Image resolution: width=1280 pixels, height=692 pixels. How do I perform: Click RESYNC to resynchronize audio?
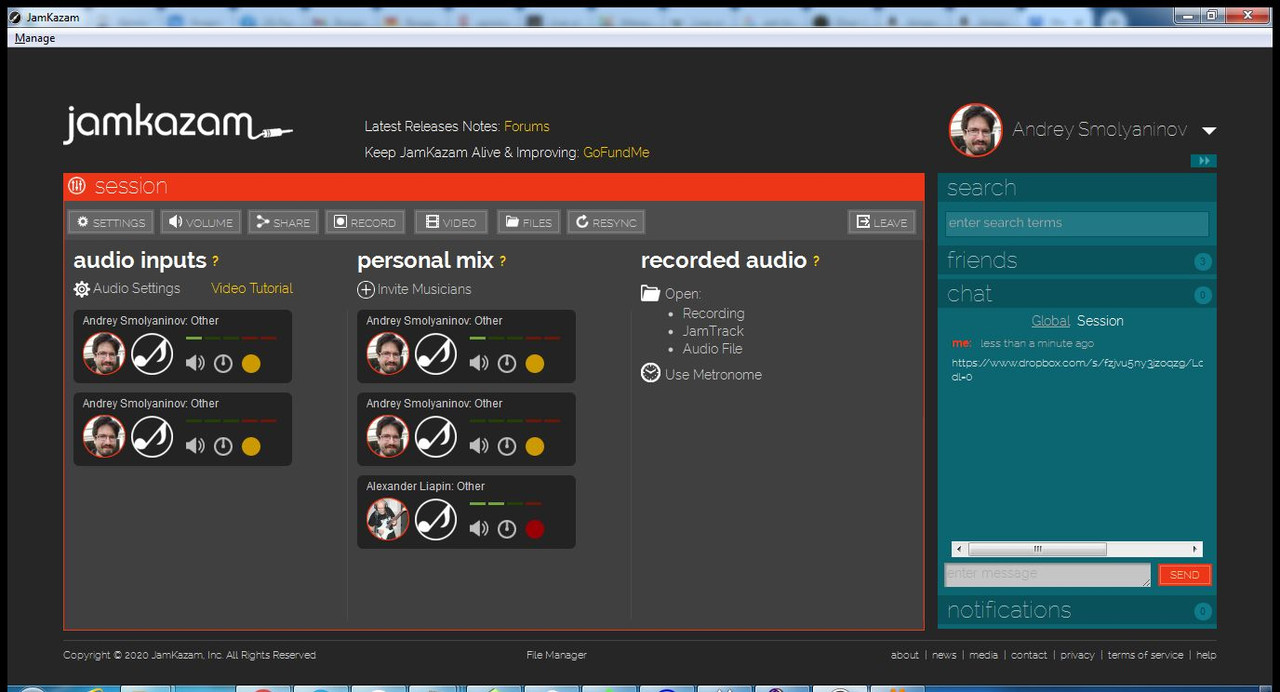(x=606, y=222)
